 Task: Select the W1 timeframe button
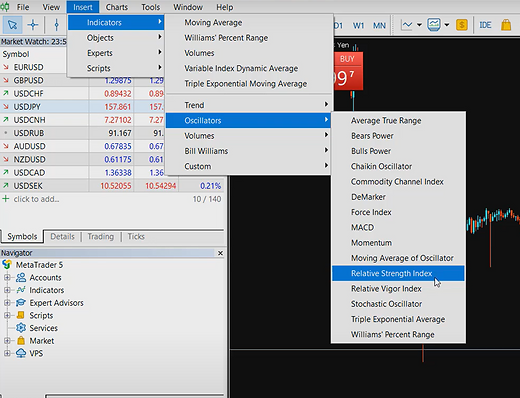[358, 25]
